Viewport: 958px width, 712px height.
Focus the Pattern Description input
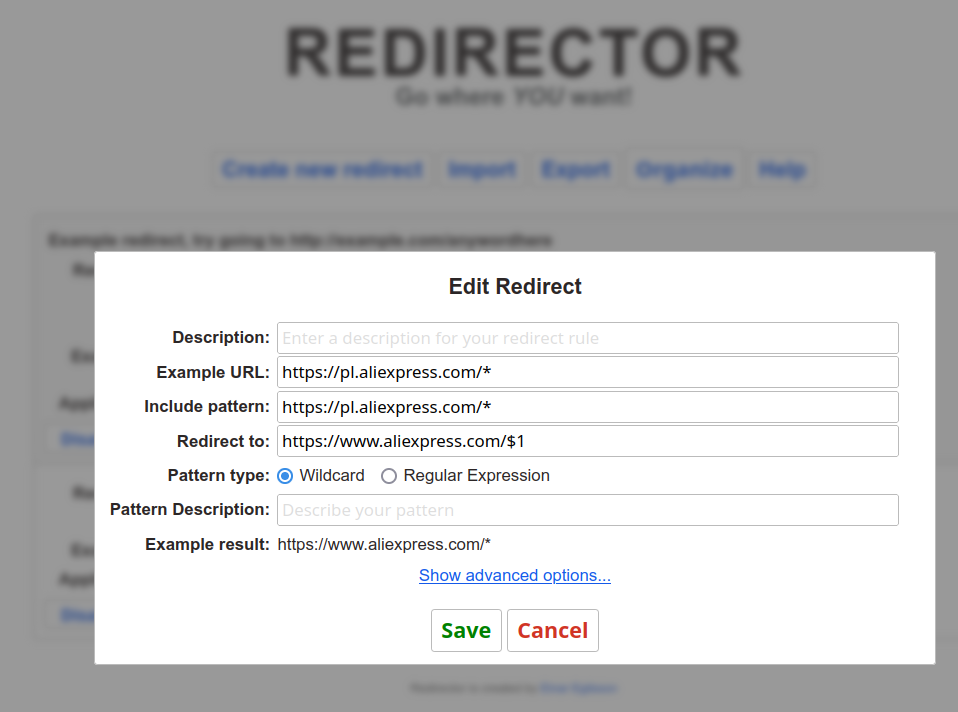[x=588, y=510]
